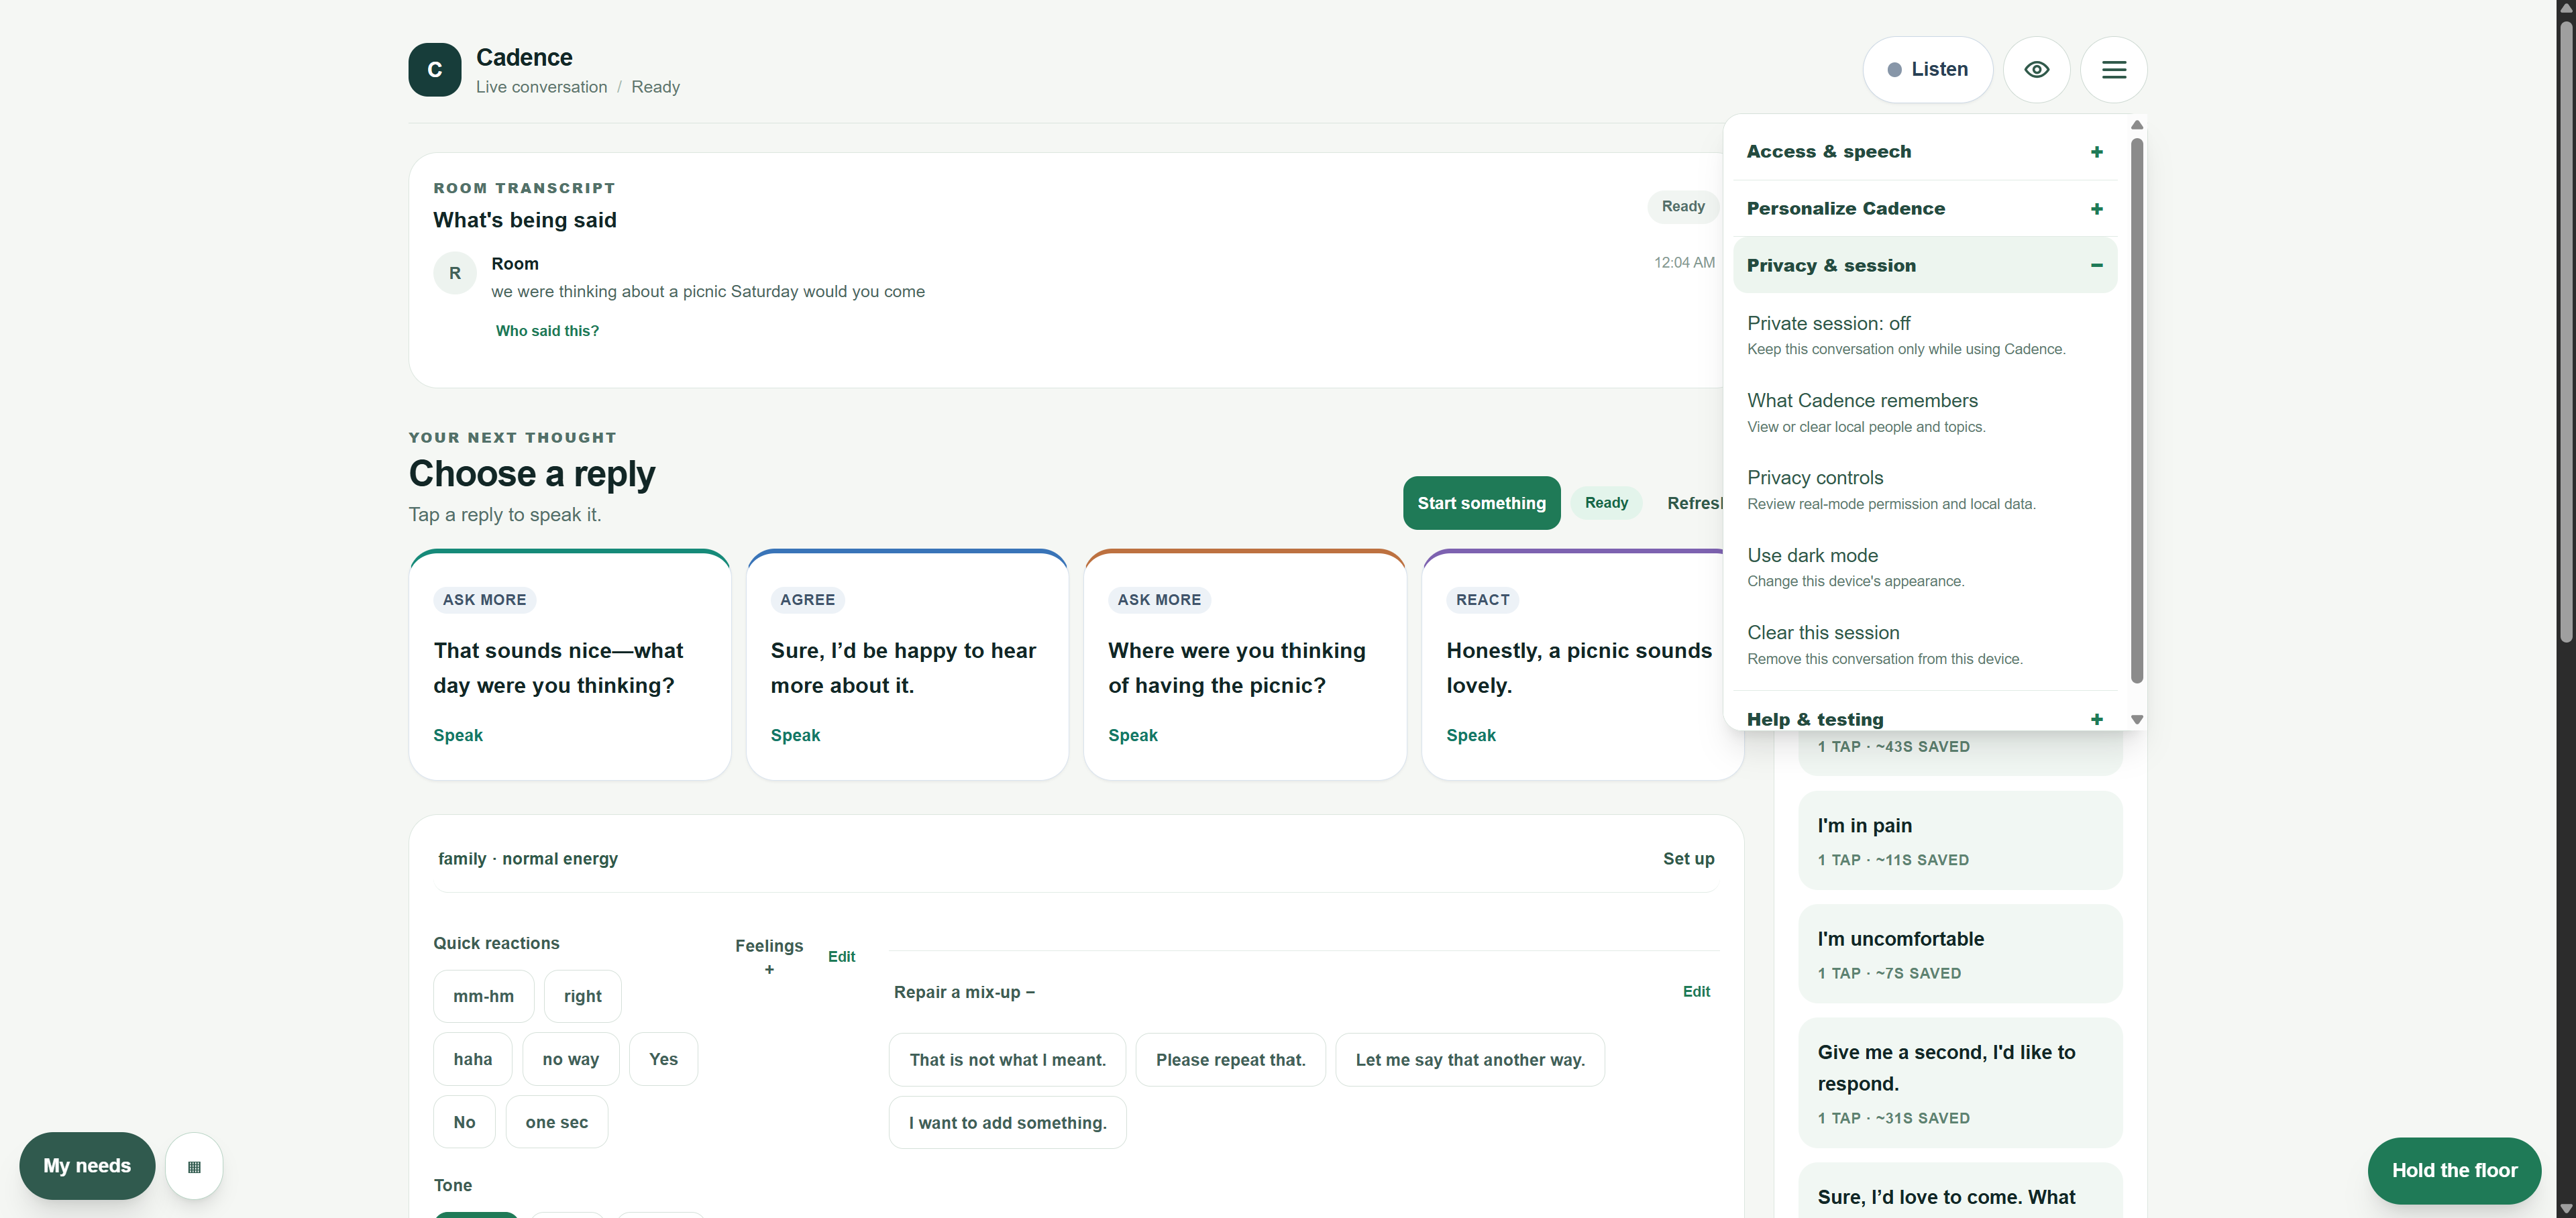Click Hold the floor button

pyautogui.click(x=2454, y=1171)
